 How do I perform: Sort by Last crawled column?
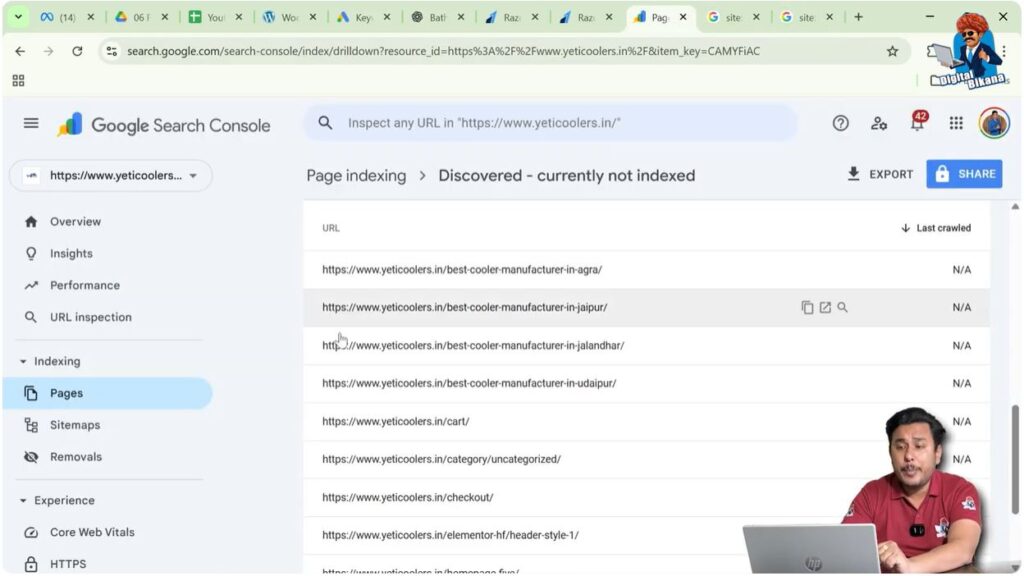[x=935, y=228]
